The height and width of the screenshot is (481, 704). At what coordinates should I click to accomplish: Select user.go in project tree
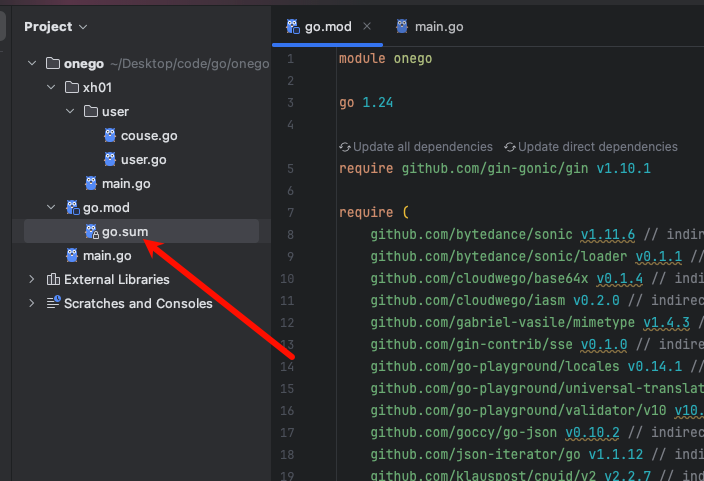pyautogui.click(x=143, y=159)
